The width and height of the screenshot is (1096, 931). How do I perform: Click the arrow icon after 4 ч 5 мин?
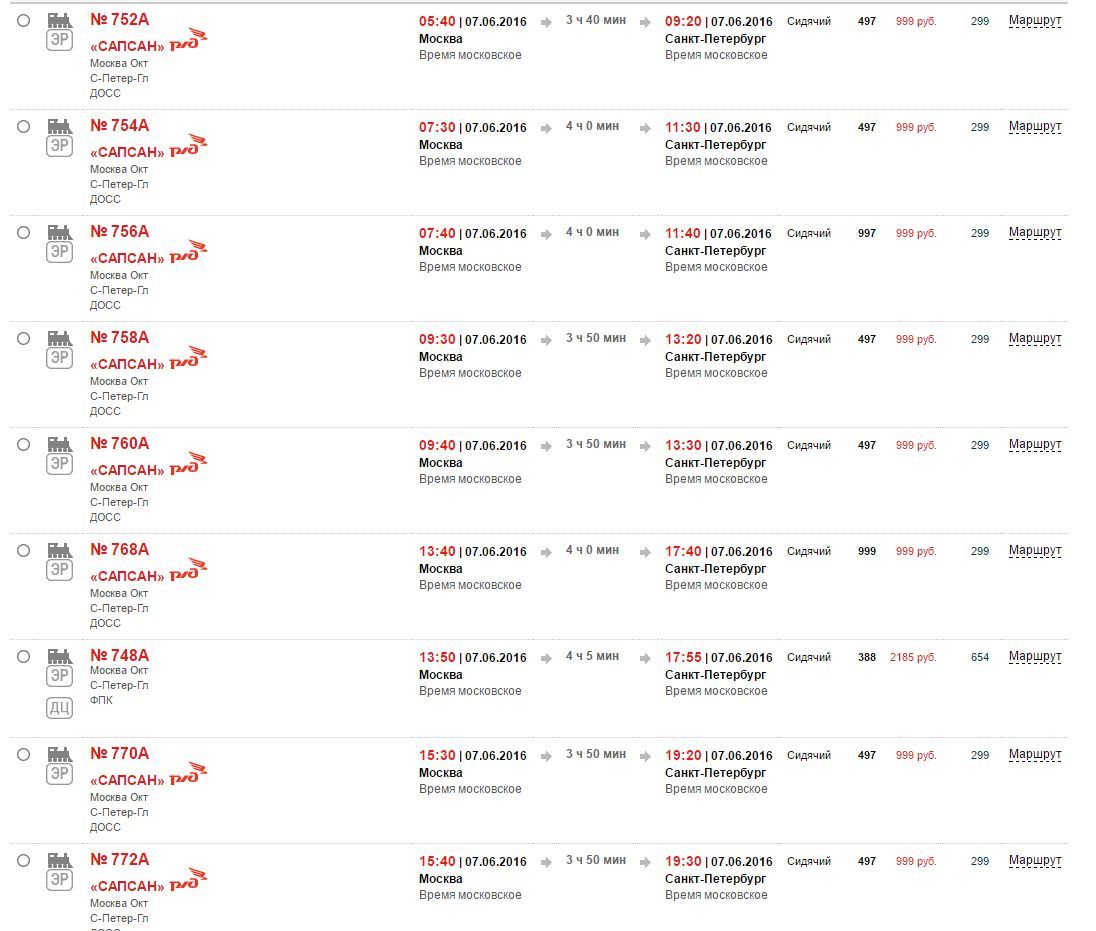click(x=643, y=658)
